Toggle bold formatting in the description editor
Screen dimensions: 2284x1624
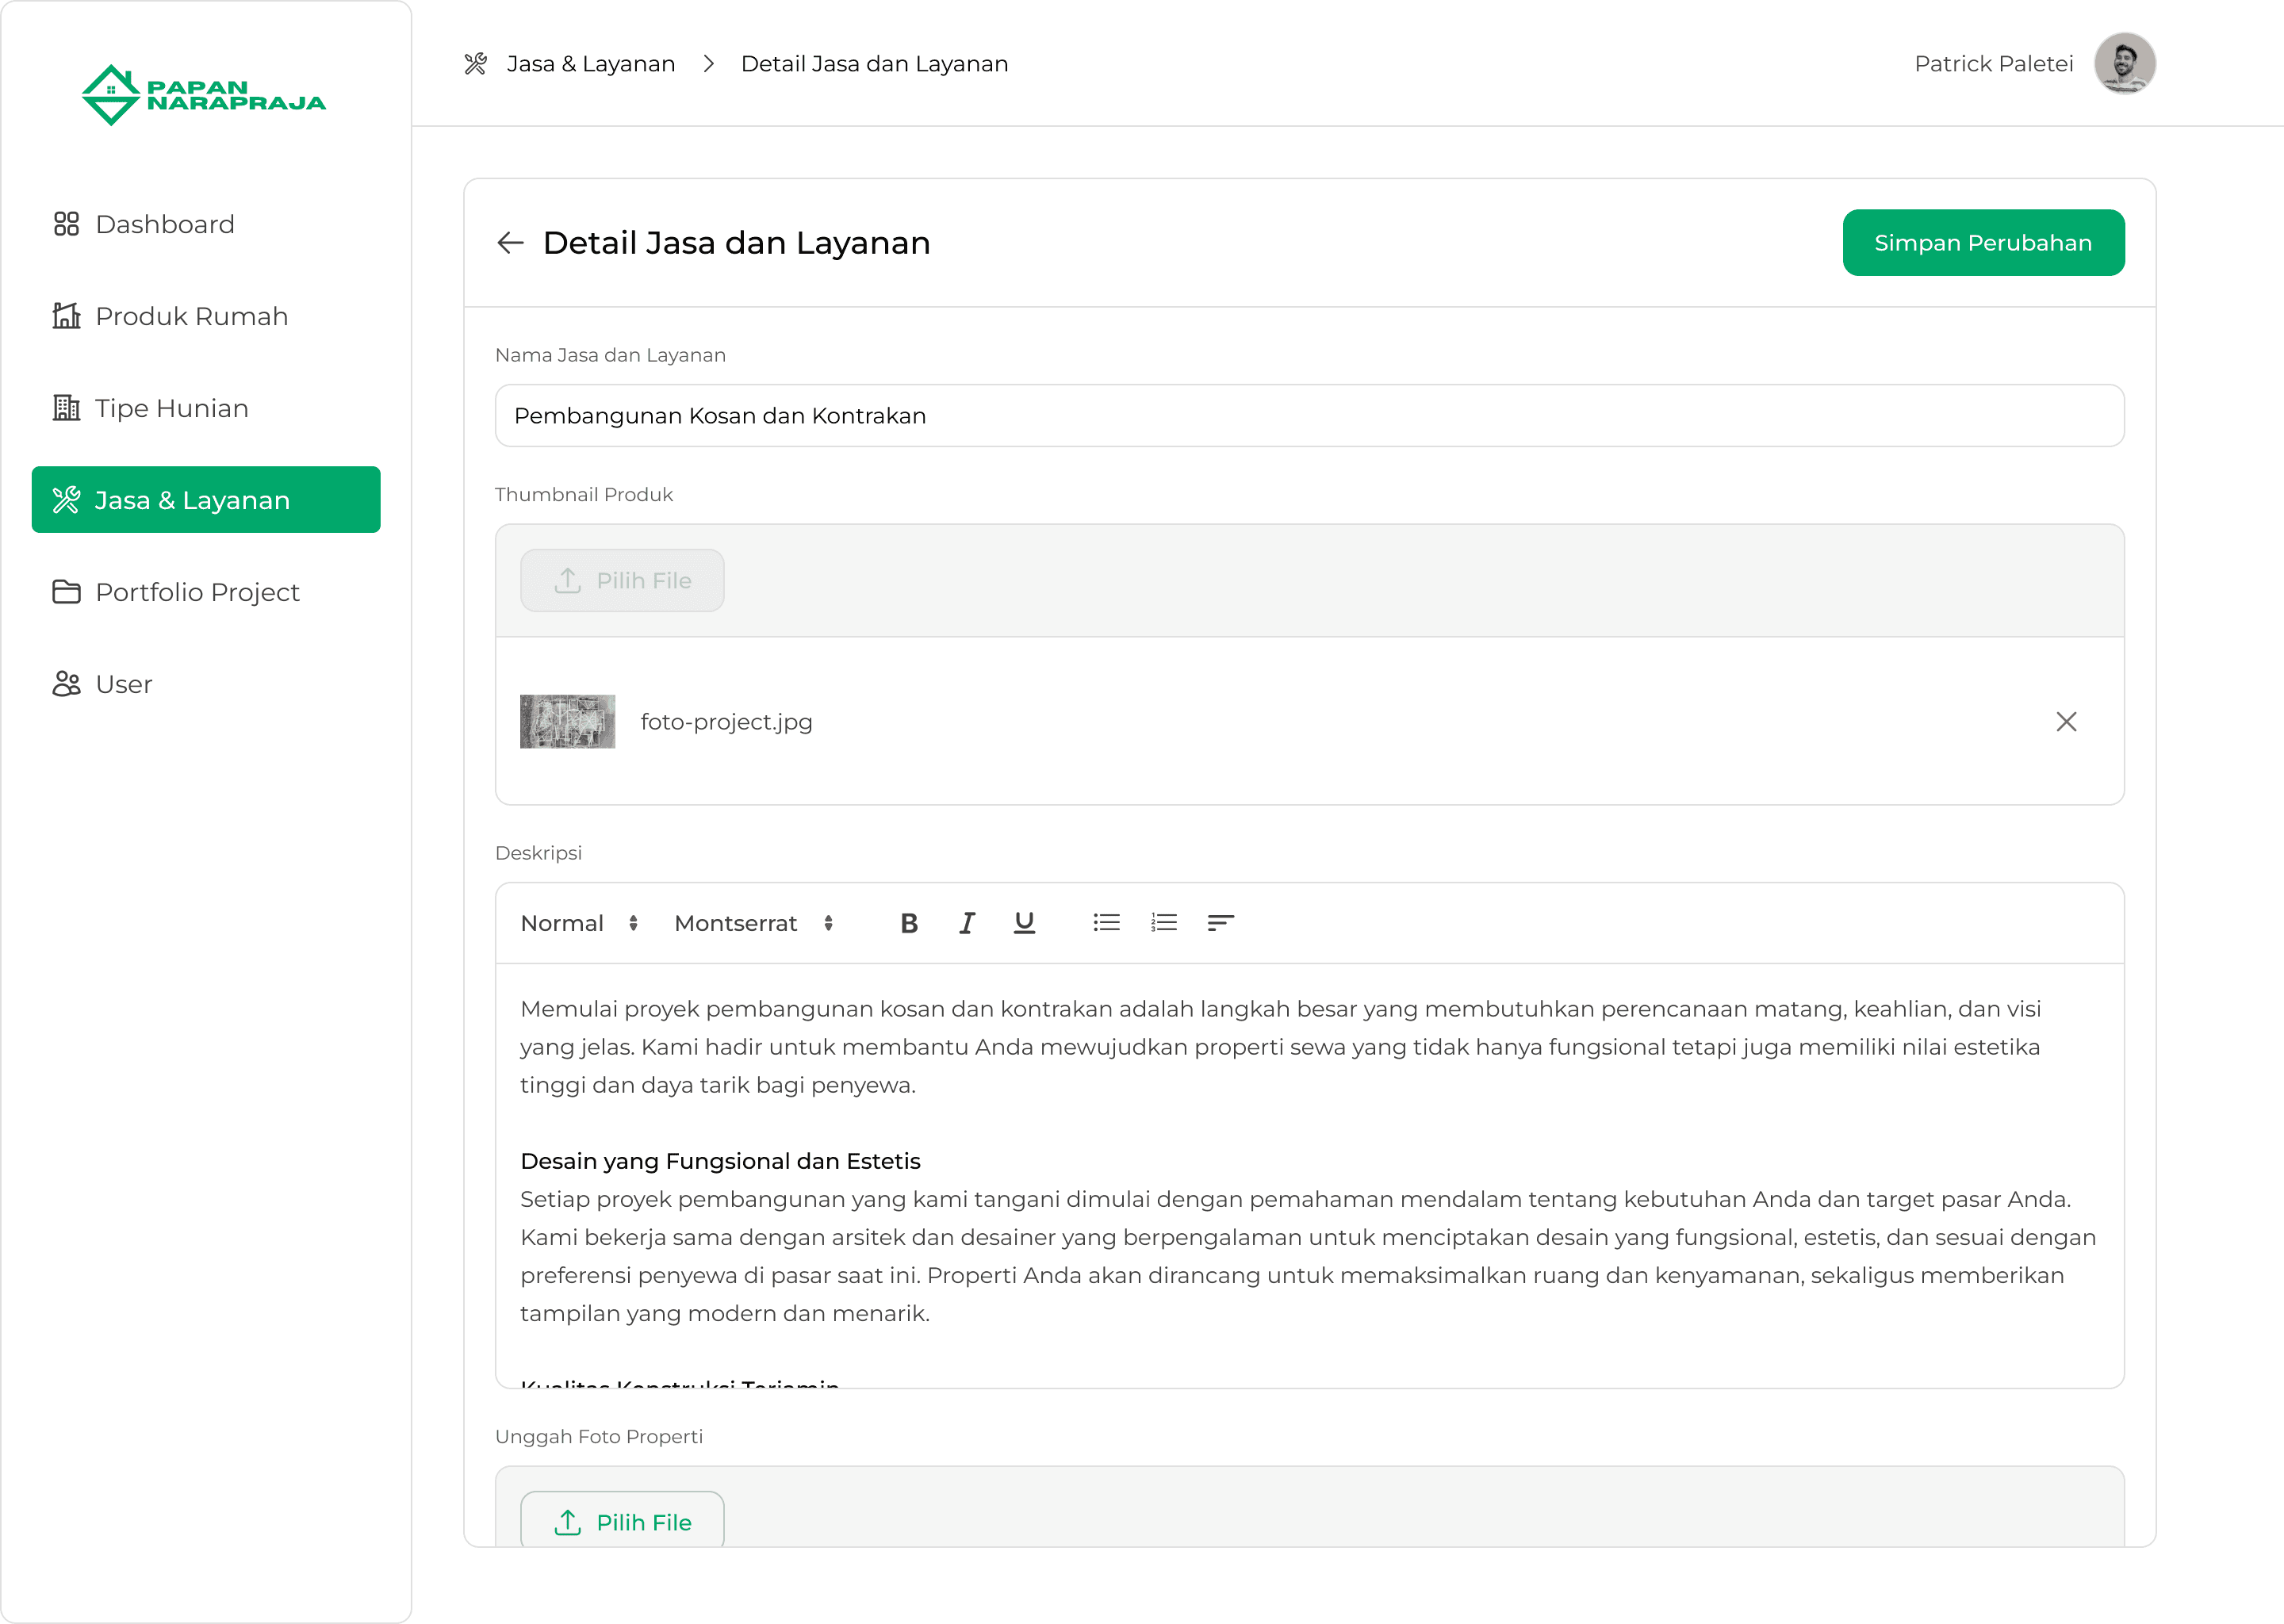point(908,923)
